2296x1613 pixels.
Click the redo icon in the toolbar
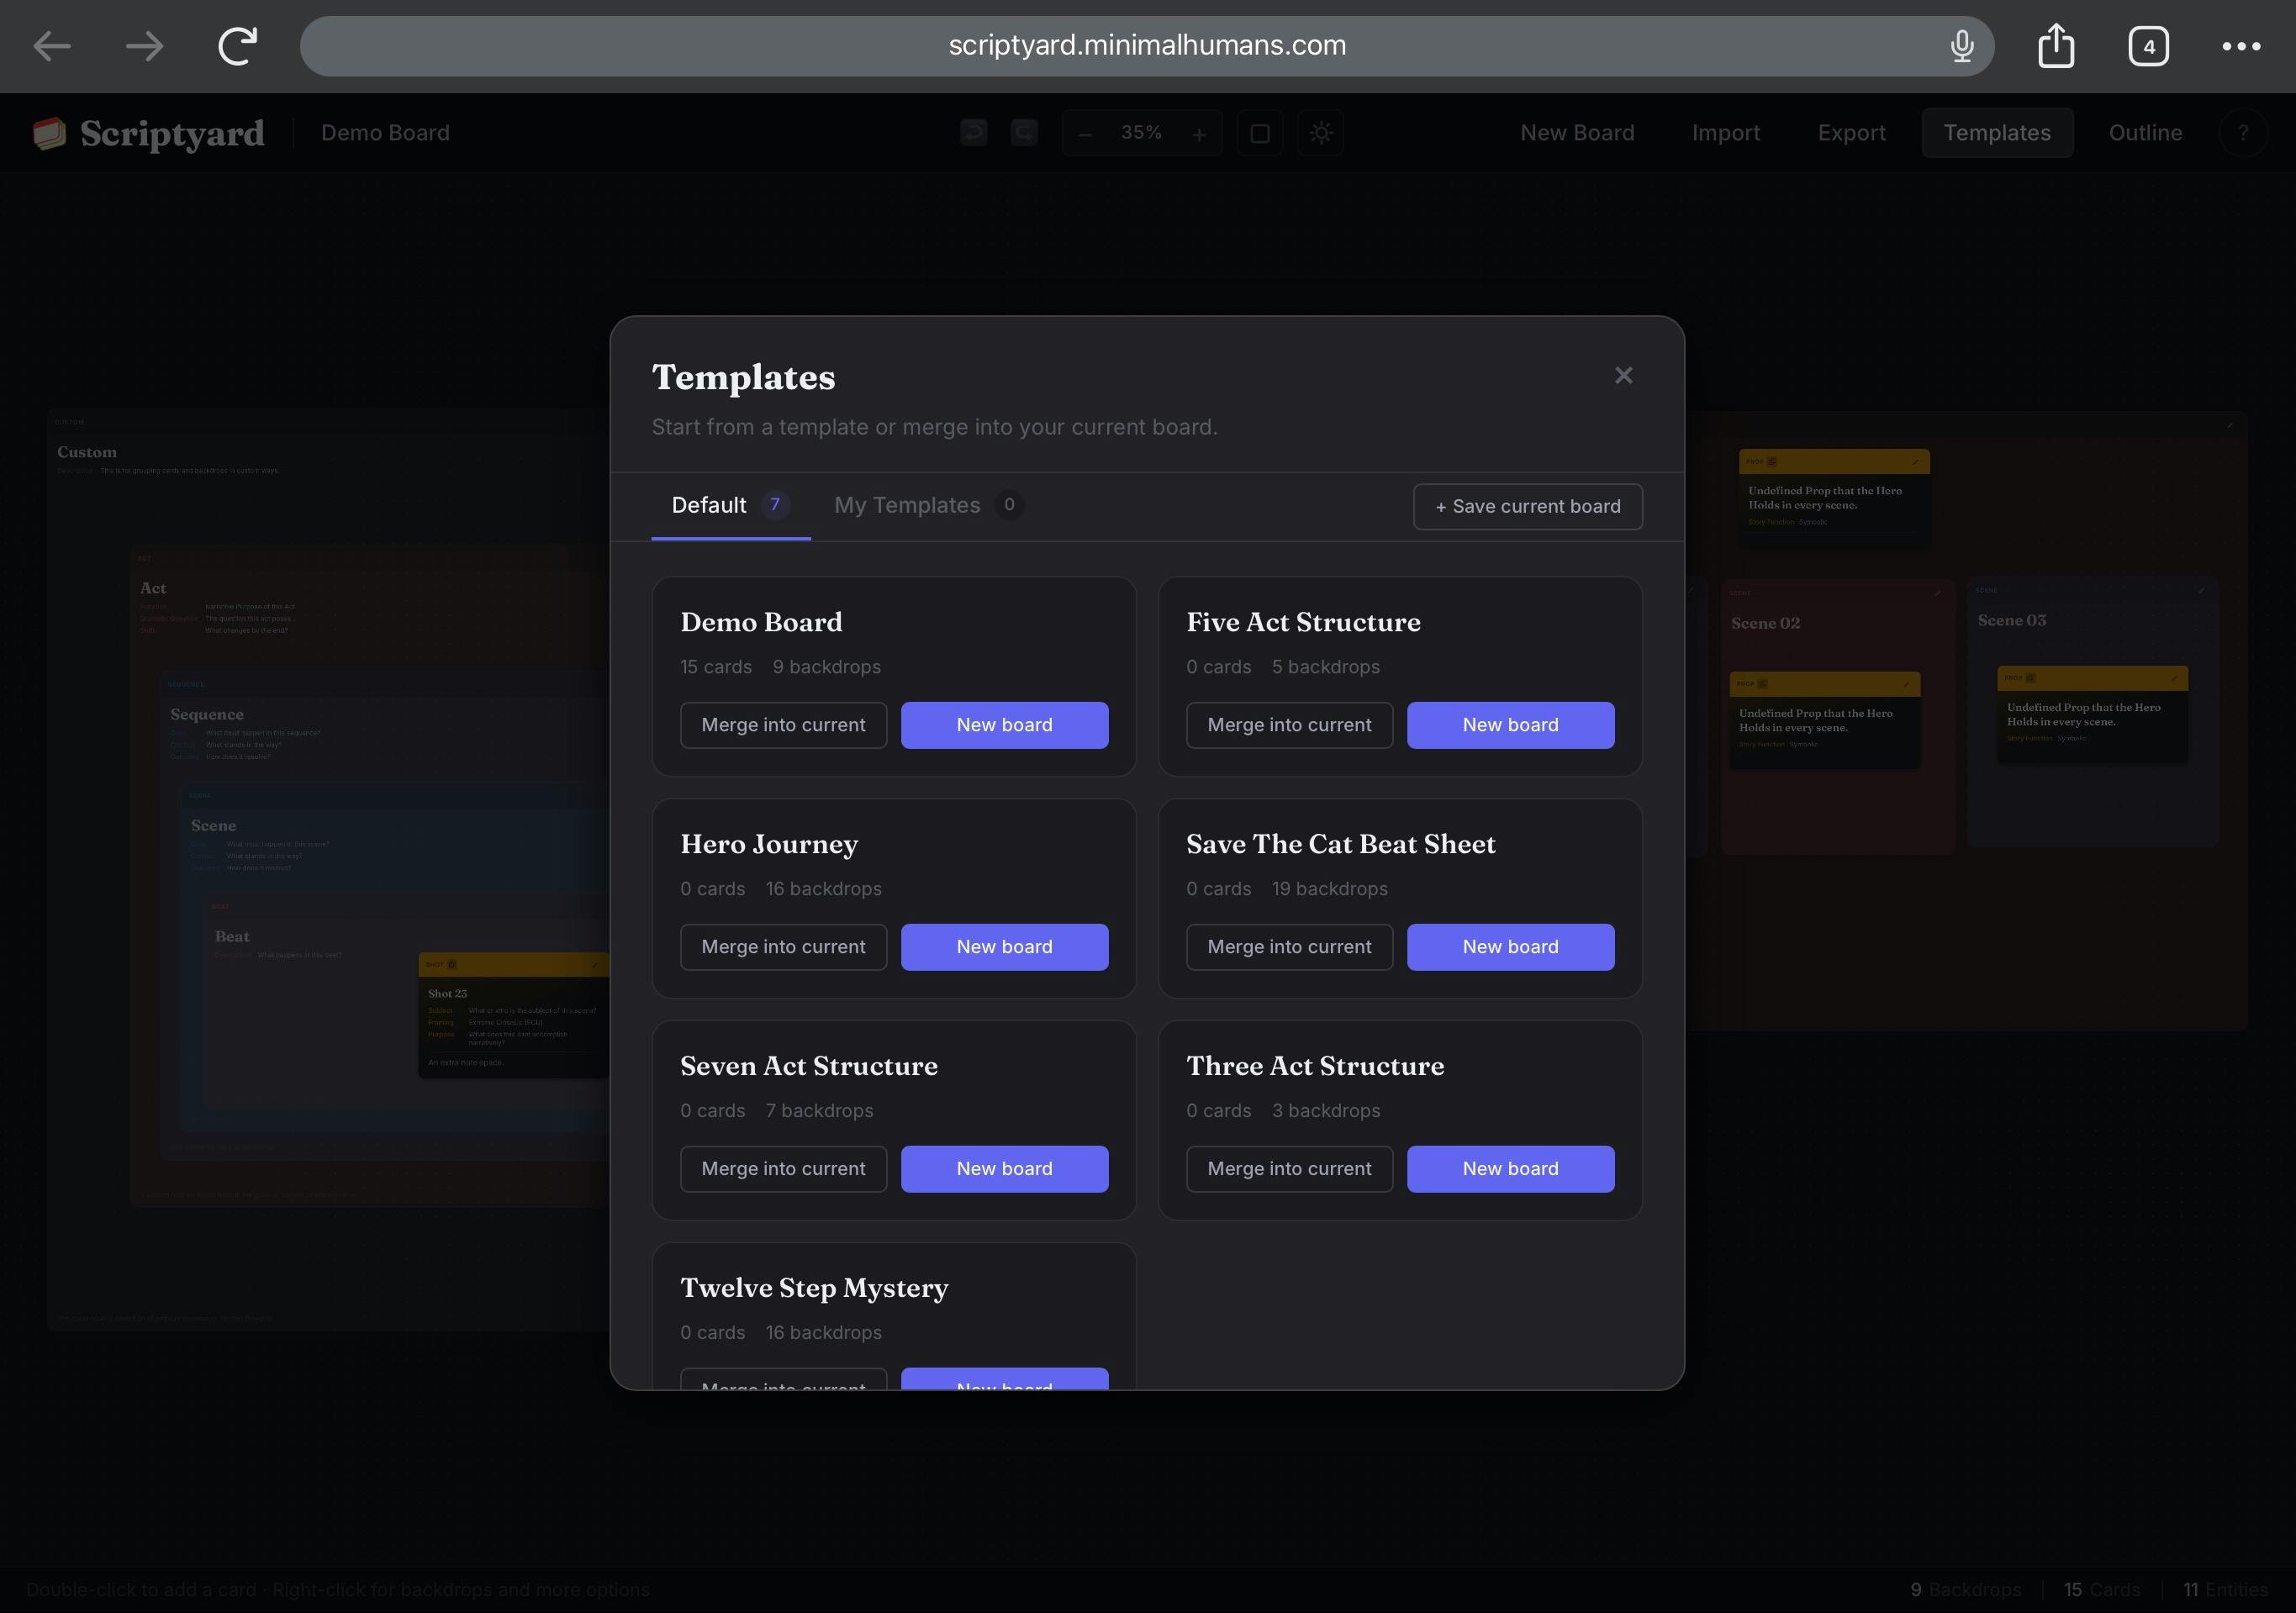(x=1024, y=133)
